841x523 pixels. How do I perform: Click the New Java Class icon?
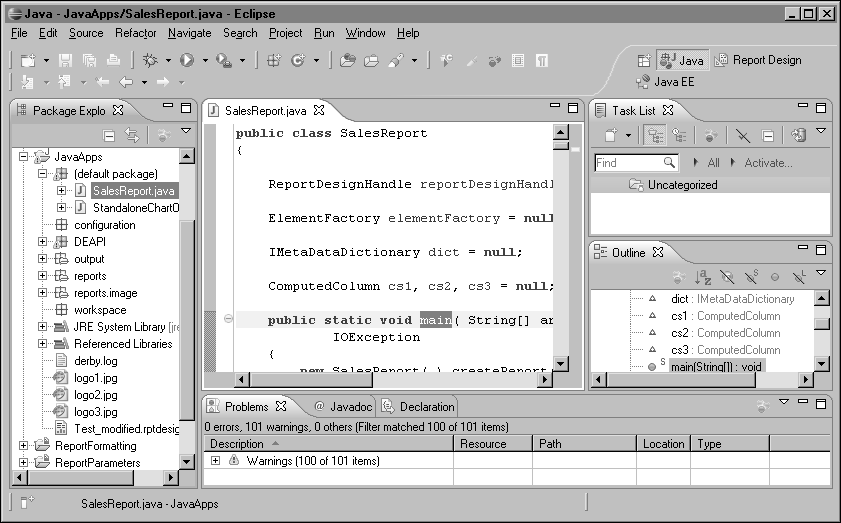pos(298,61)
